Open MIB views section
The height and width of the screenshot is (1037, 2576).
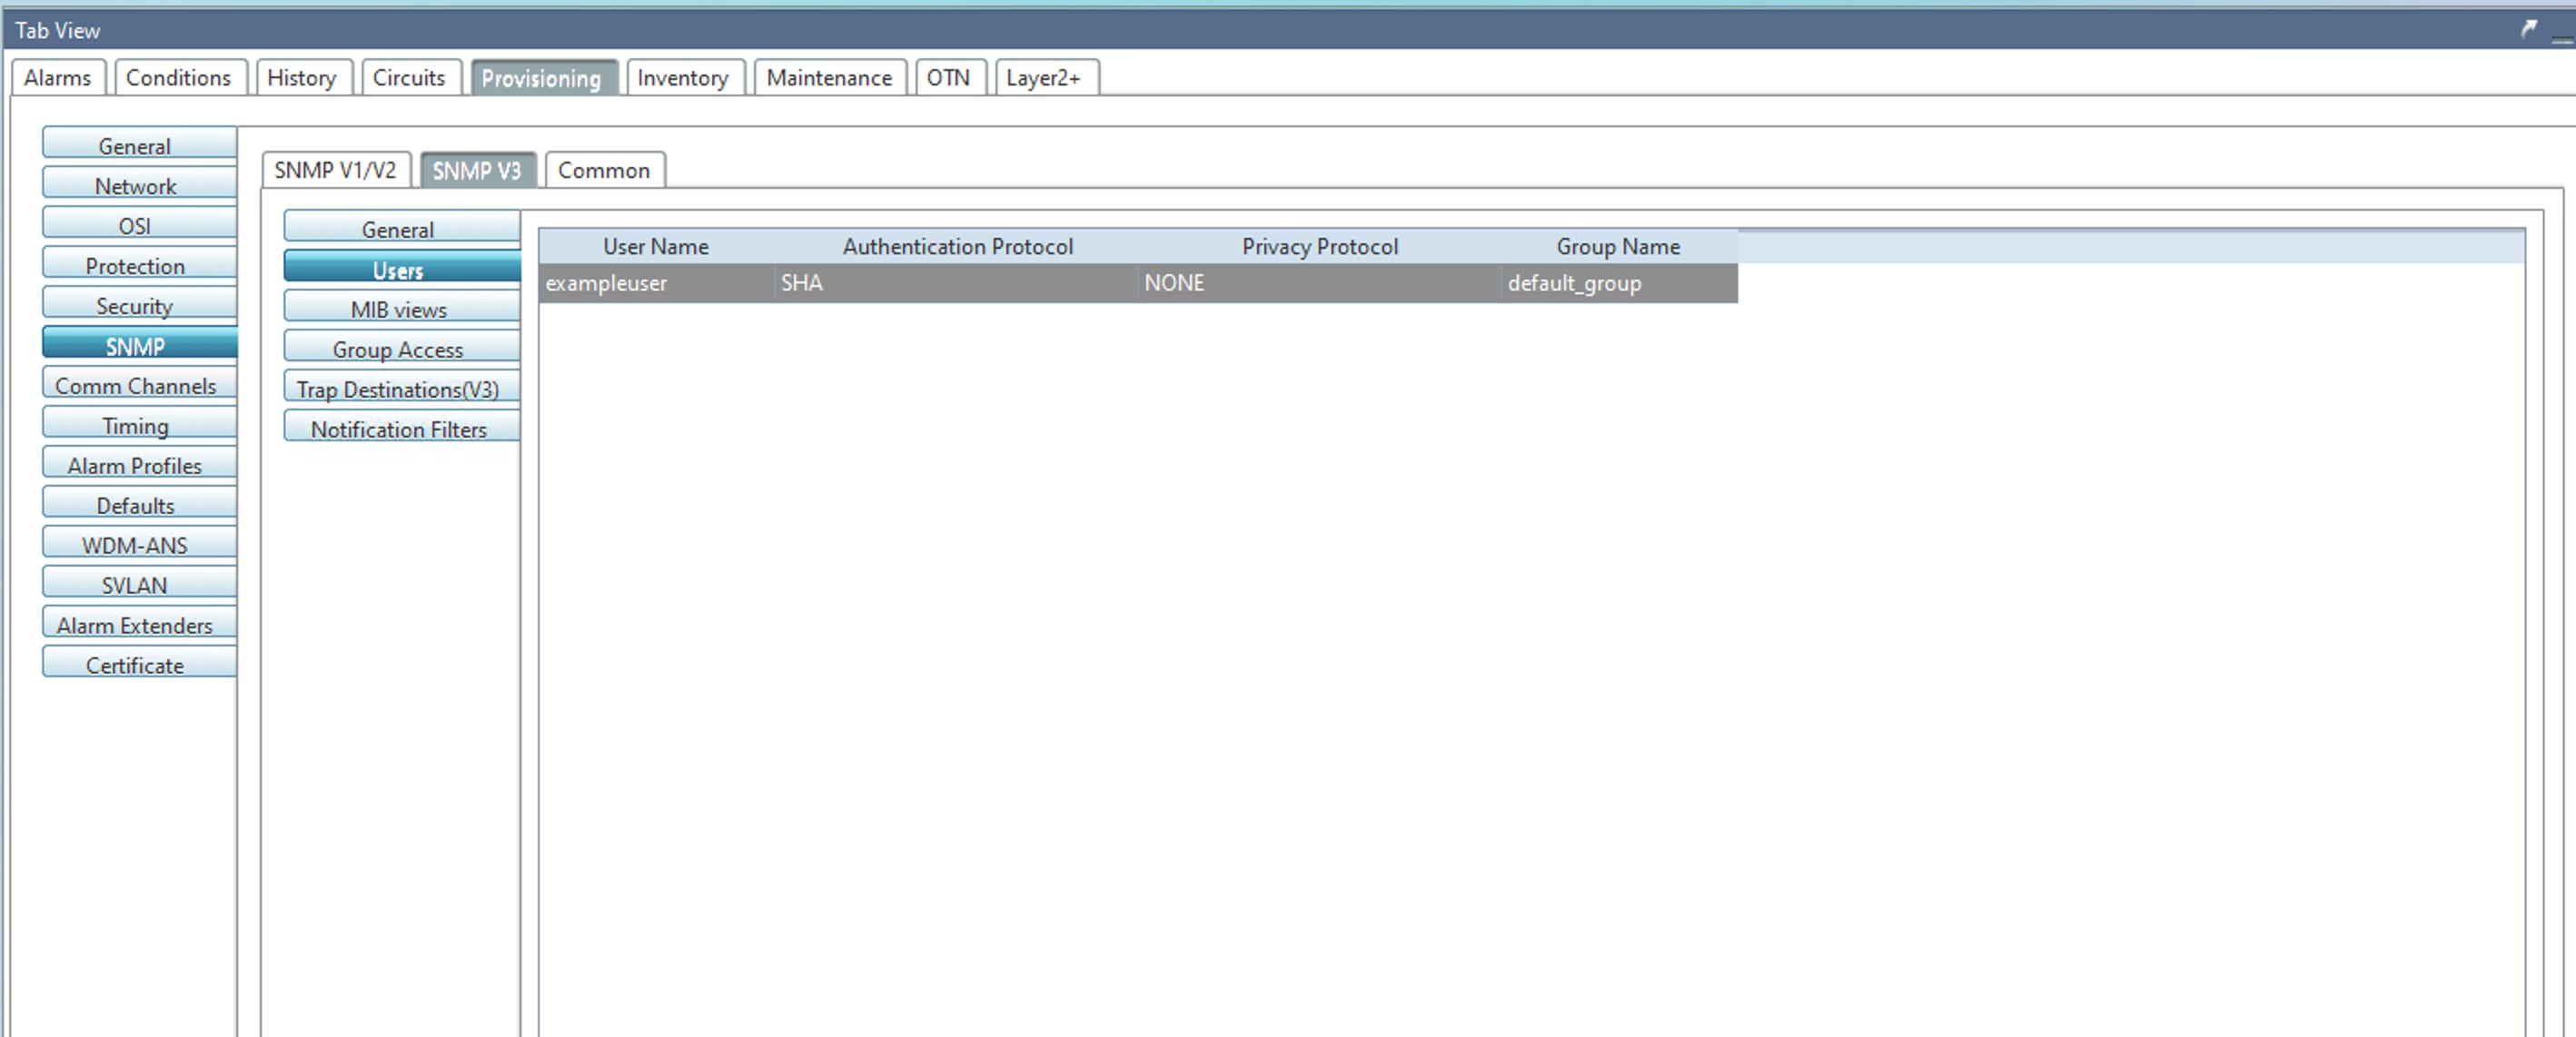tap(399, 309)
